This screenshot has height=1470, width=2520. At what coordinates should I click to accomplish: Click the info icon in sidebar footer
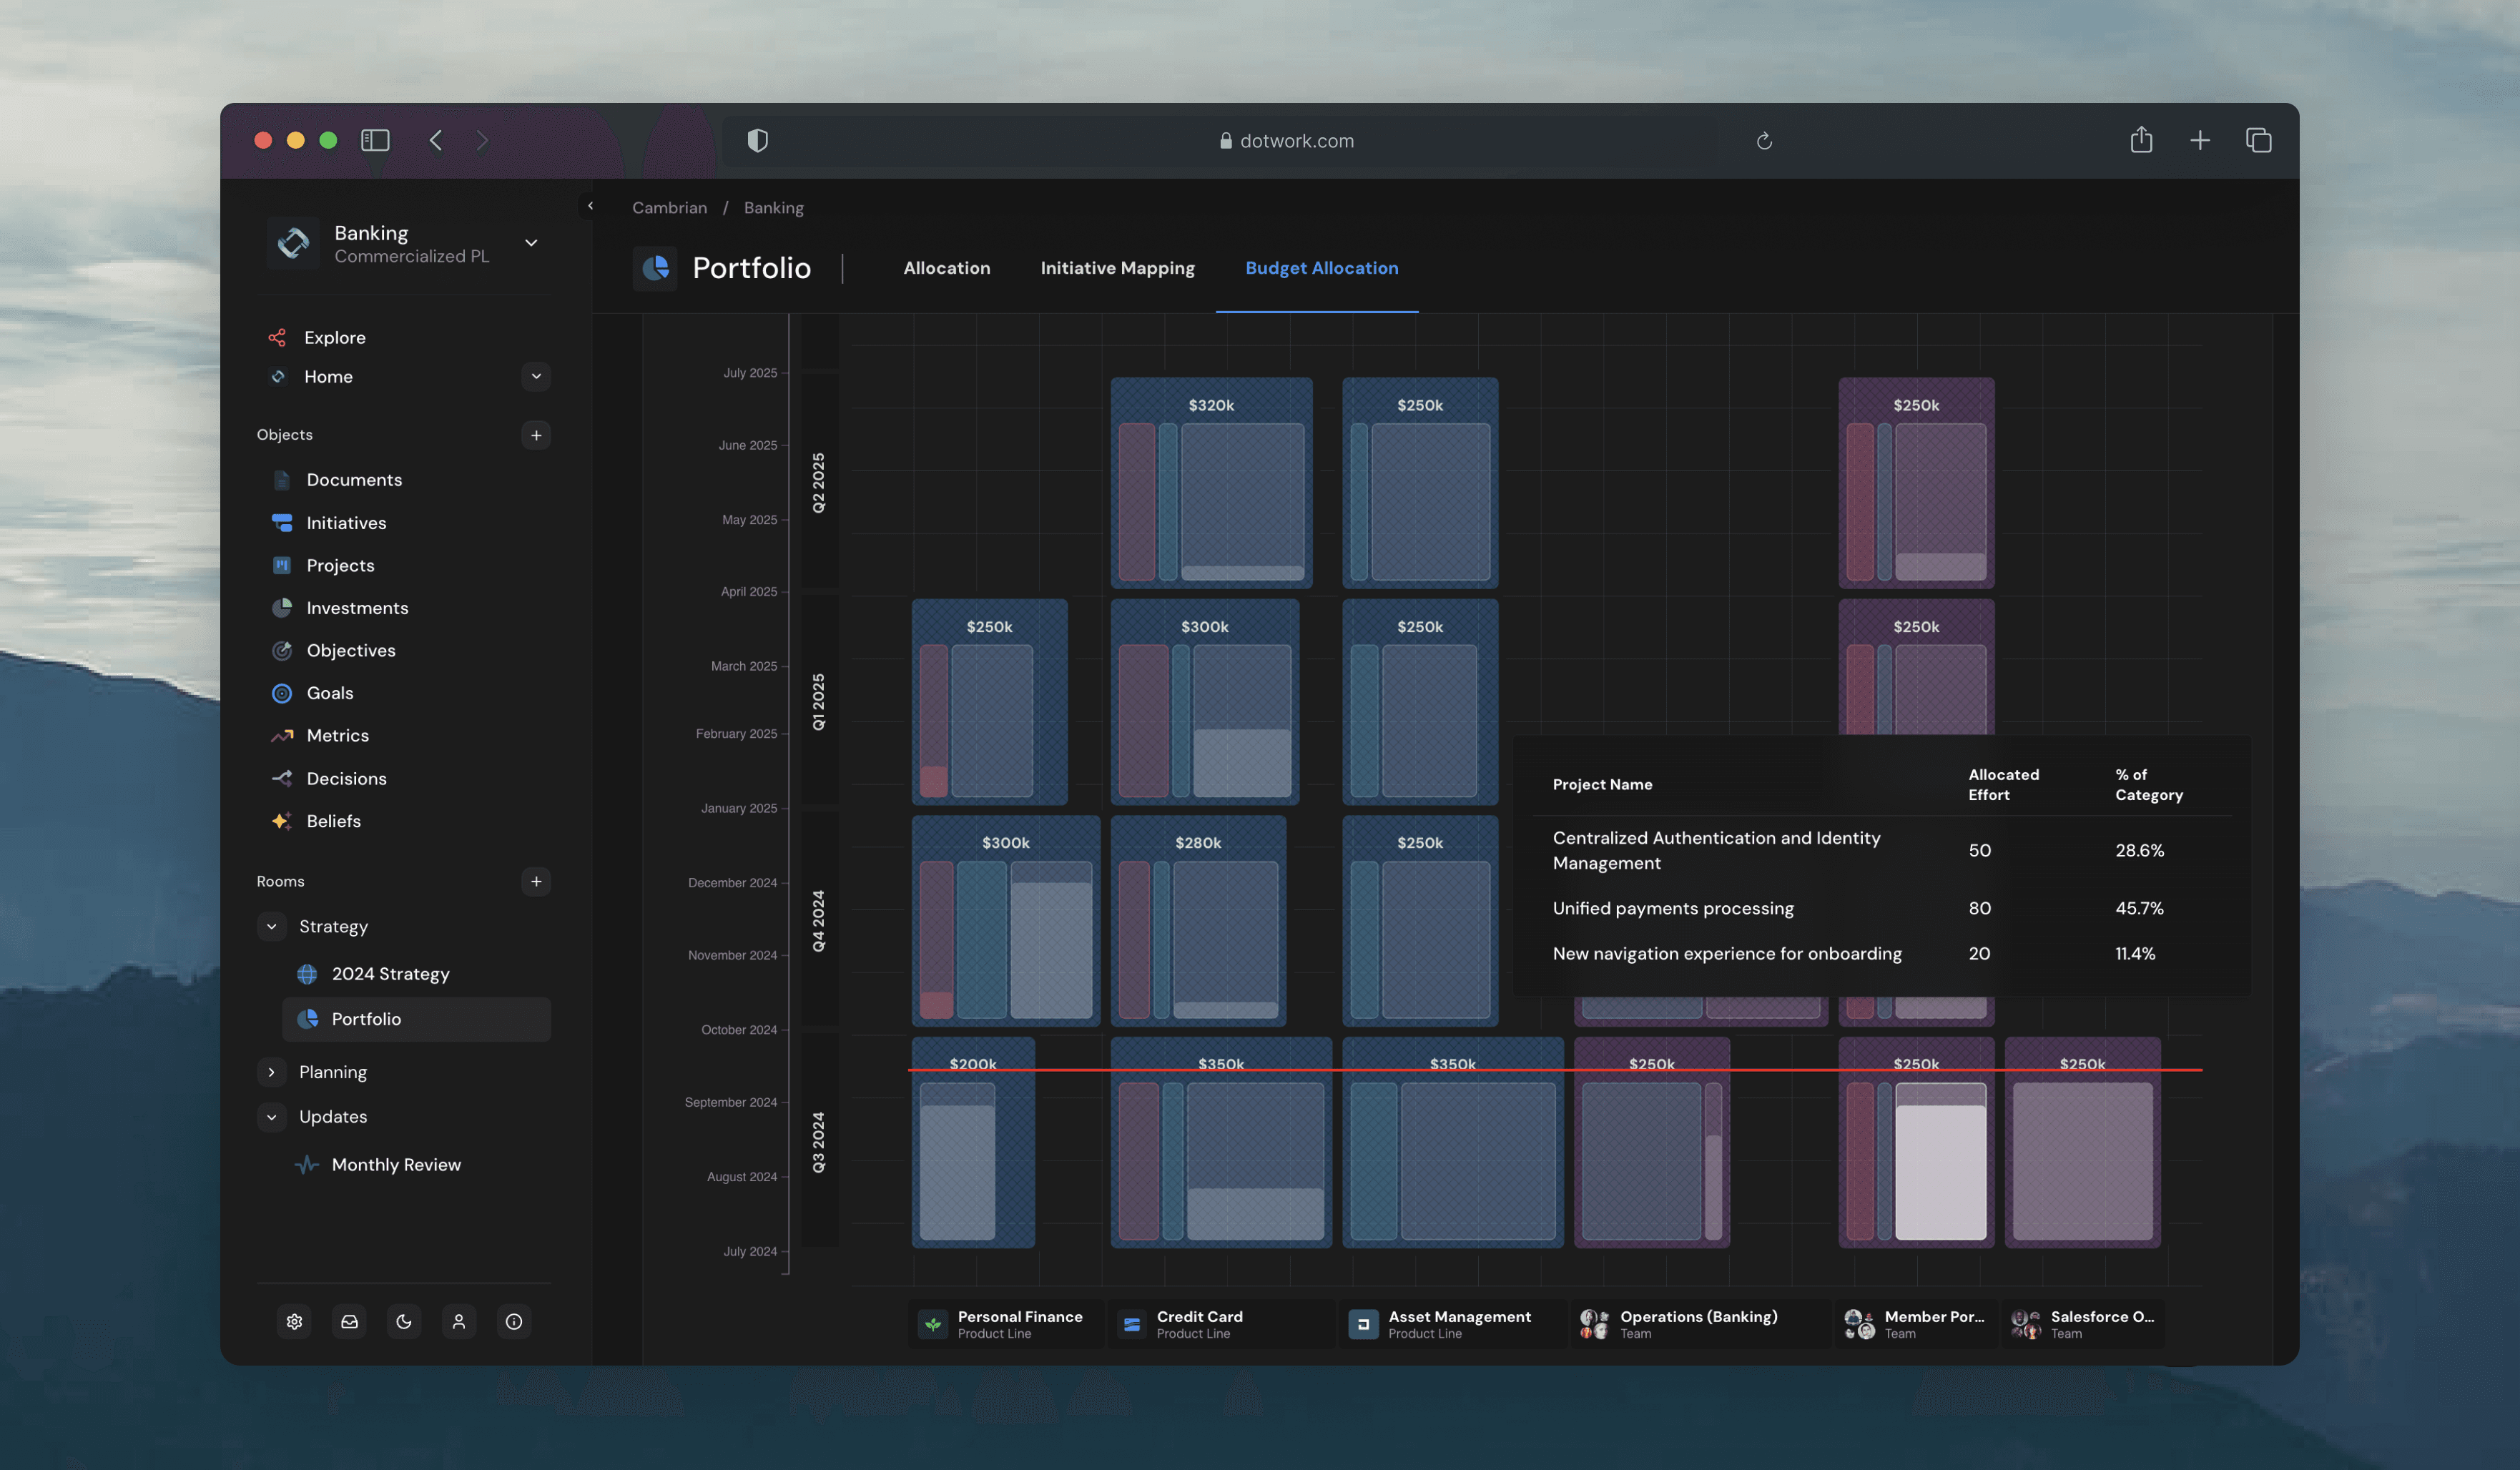tap(514, 1321)
